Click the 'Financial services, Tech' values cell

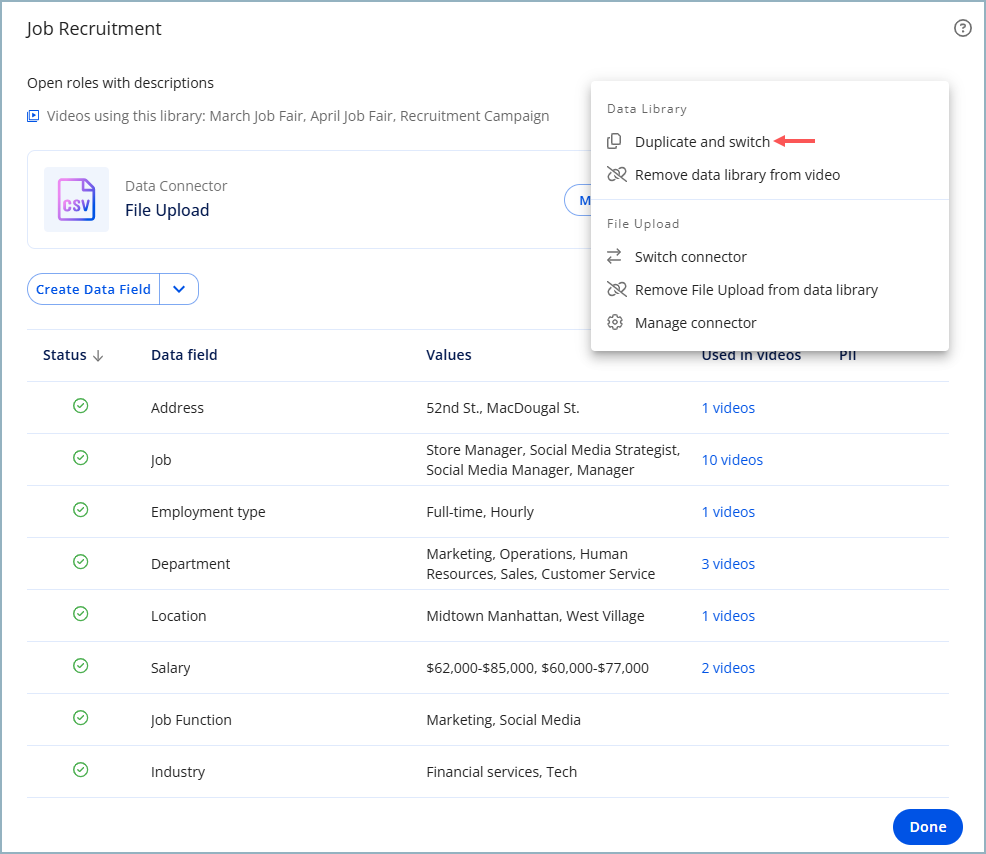point(502,772)
